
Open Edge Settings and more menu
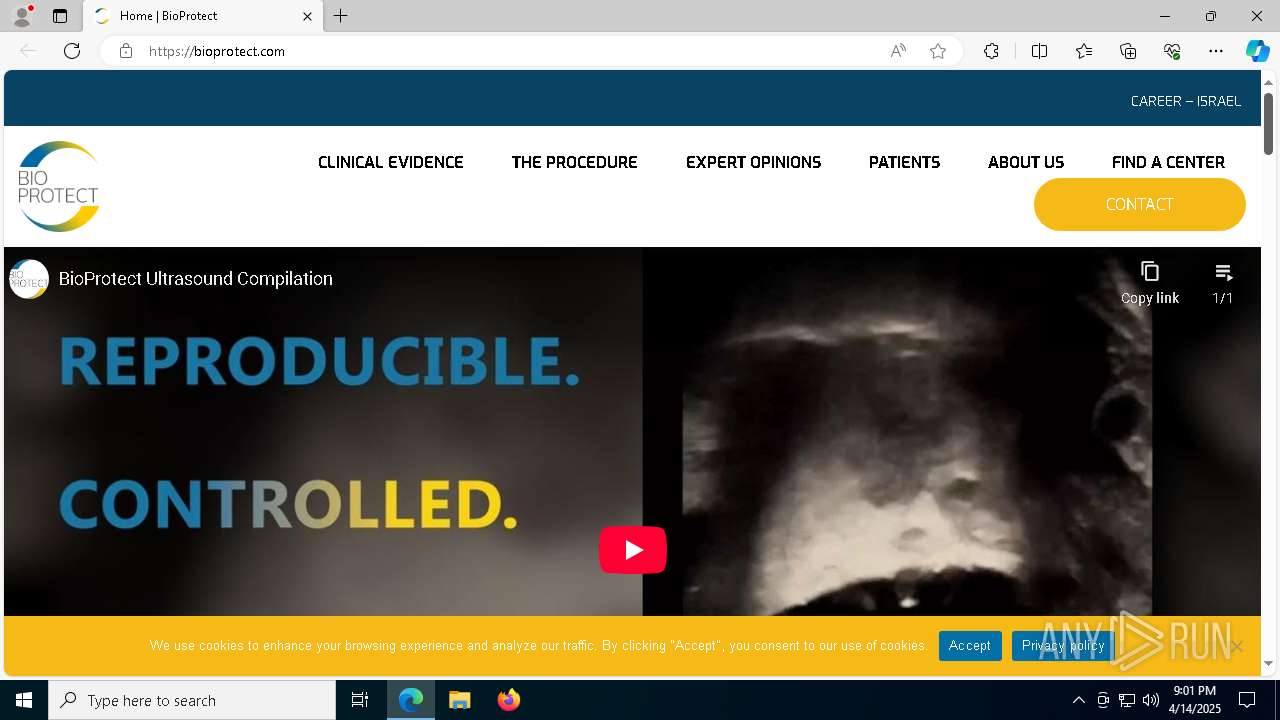[1216, 51]
